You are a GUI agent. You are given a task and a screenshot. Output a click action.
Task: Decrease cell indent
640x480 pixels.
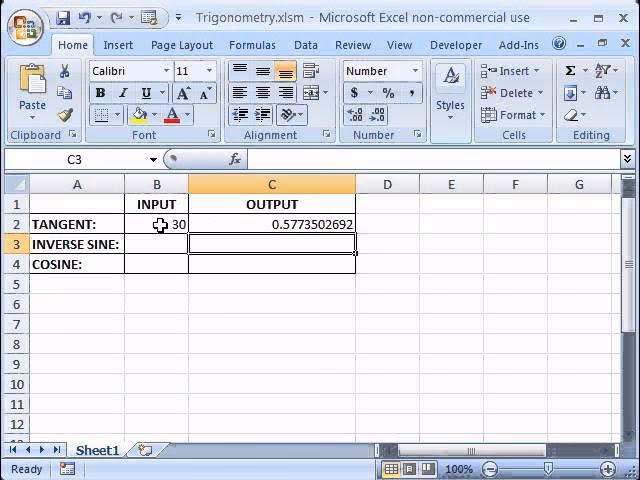[x=240, y=115]
